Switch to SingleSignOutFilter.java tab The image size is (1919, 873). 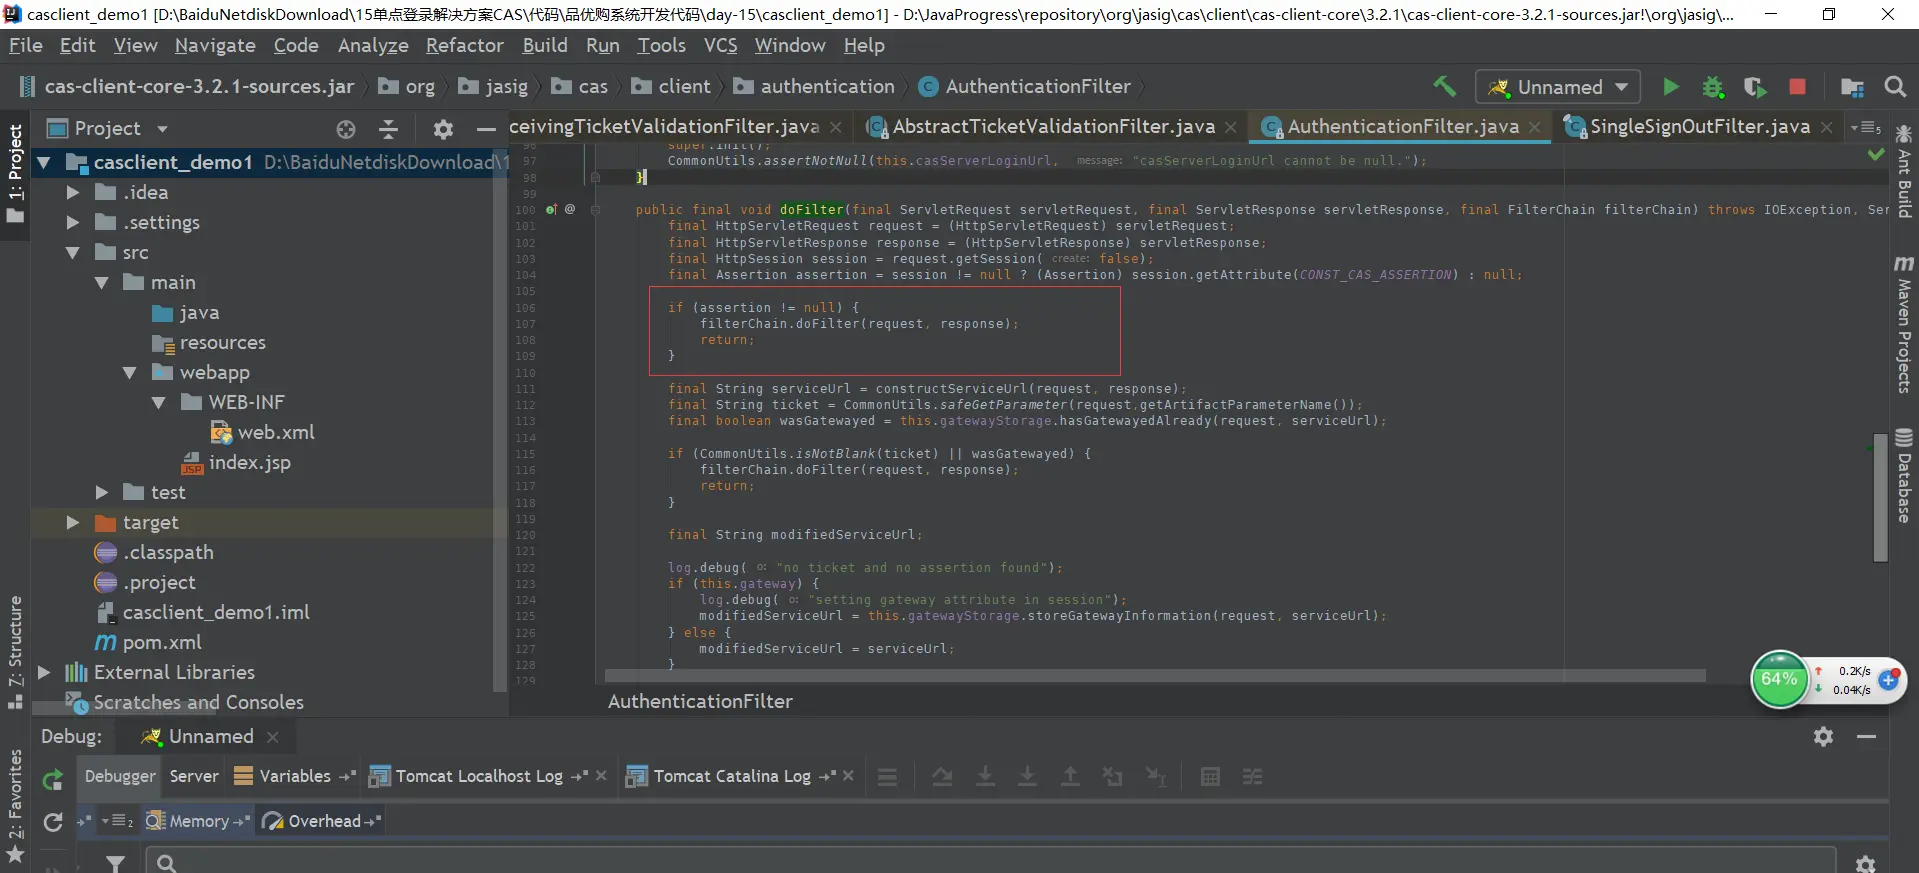[1699, 127]
